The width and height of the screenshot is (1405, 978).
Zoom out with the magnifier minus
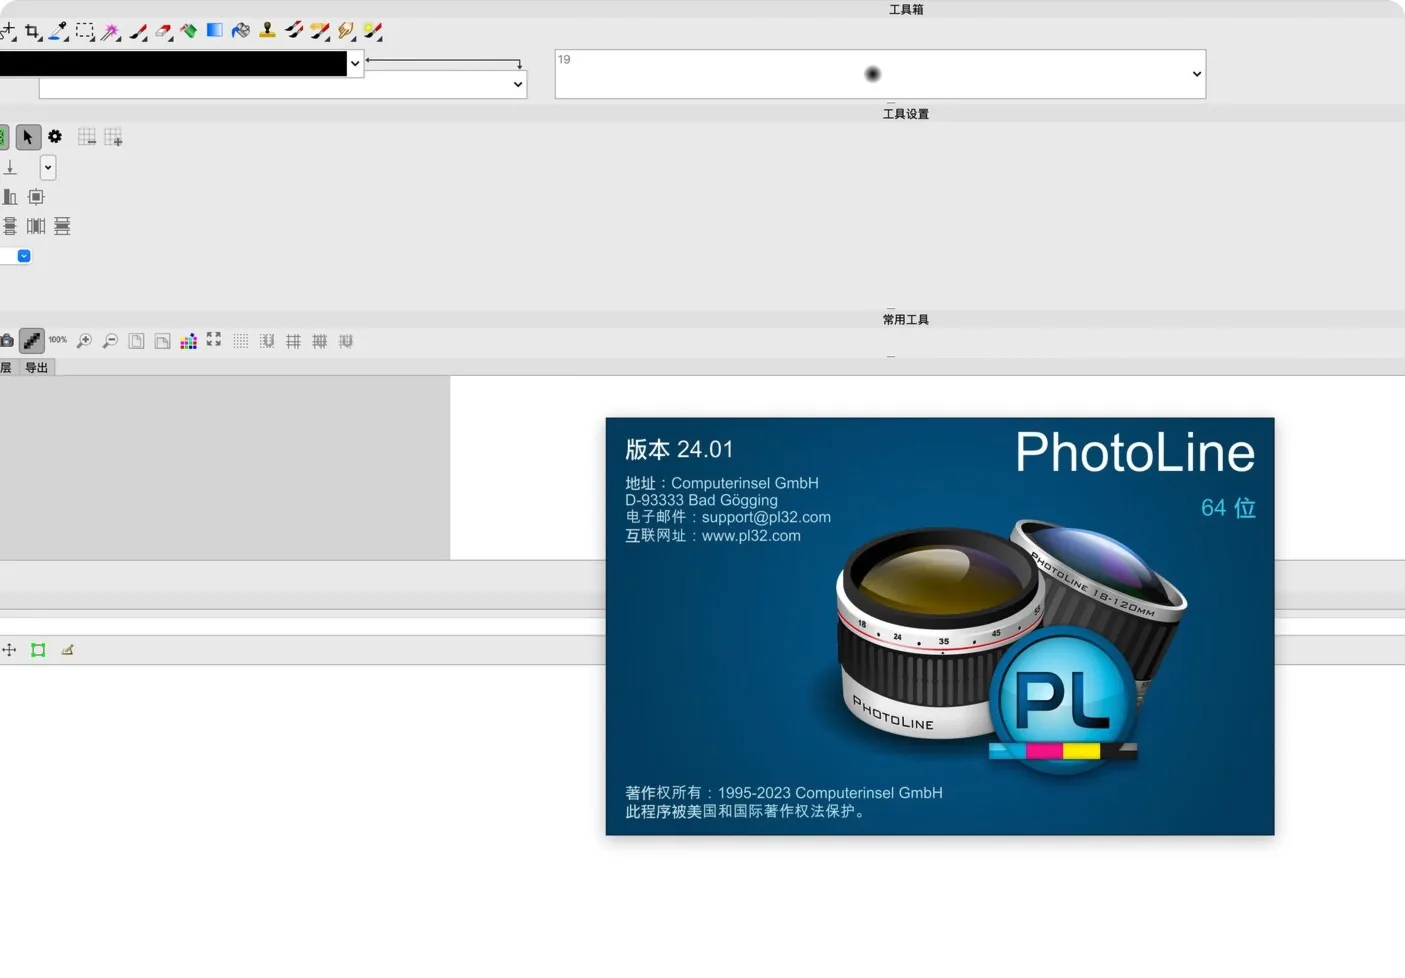click(110, 341)
